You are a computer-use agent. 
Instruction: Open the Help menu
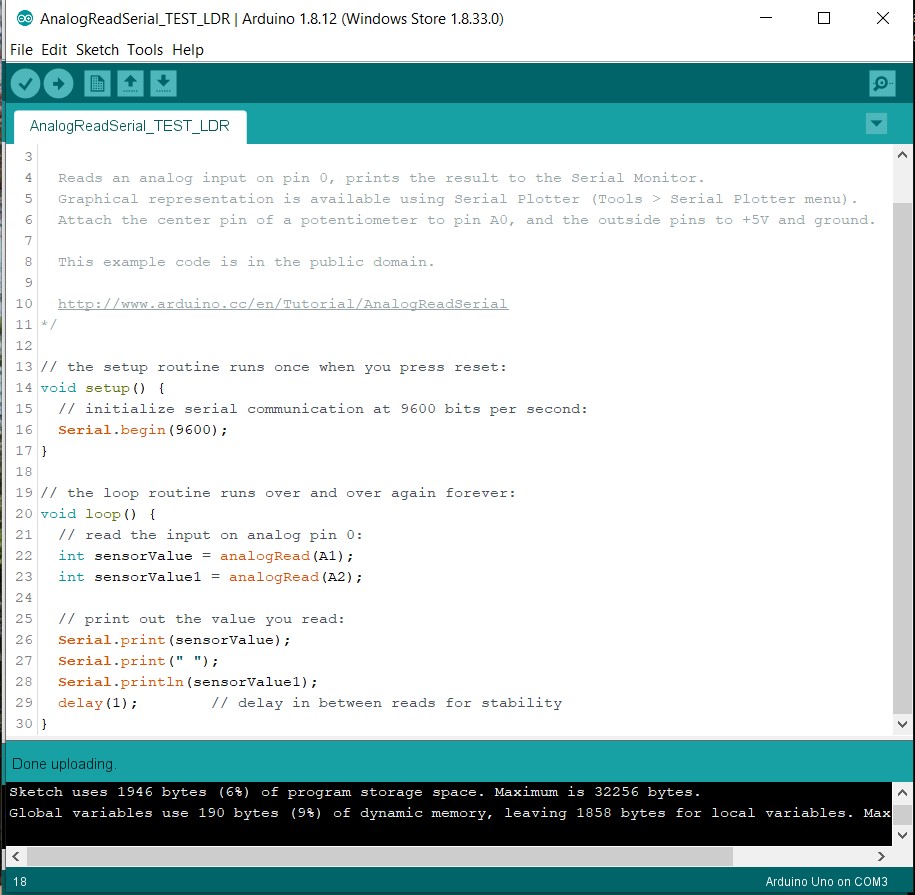188,50
